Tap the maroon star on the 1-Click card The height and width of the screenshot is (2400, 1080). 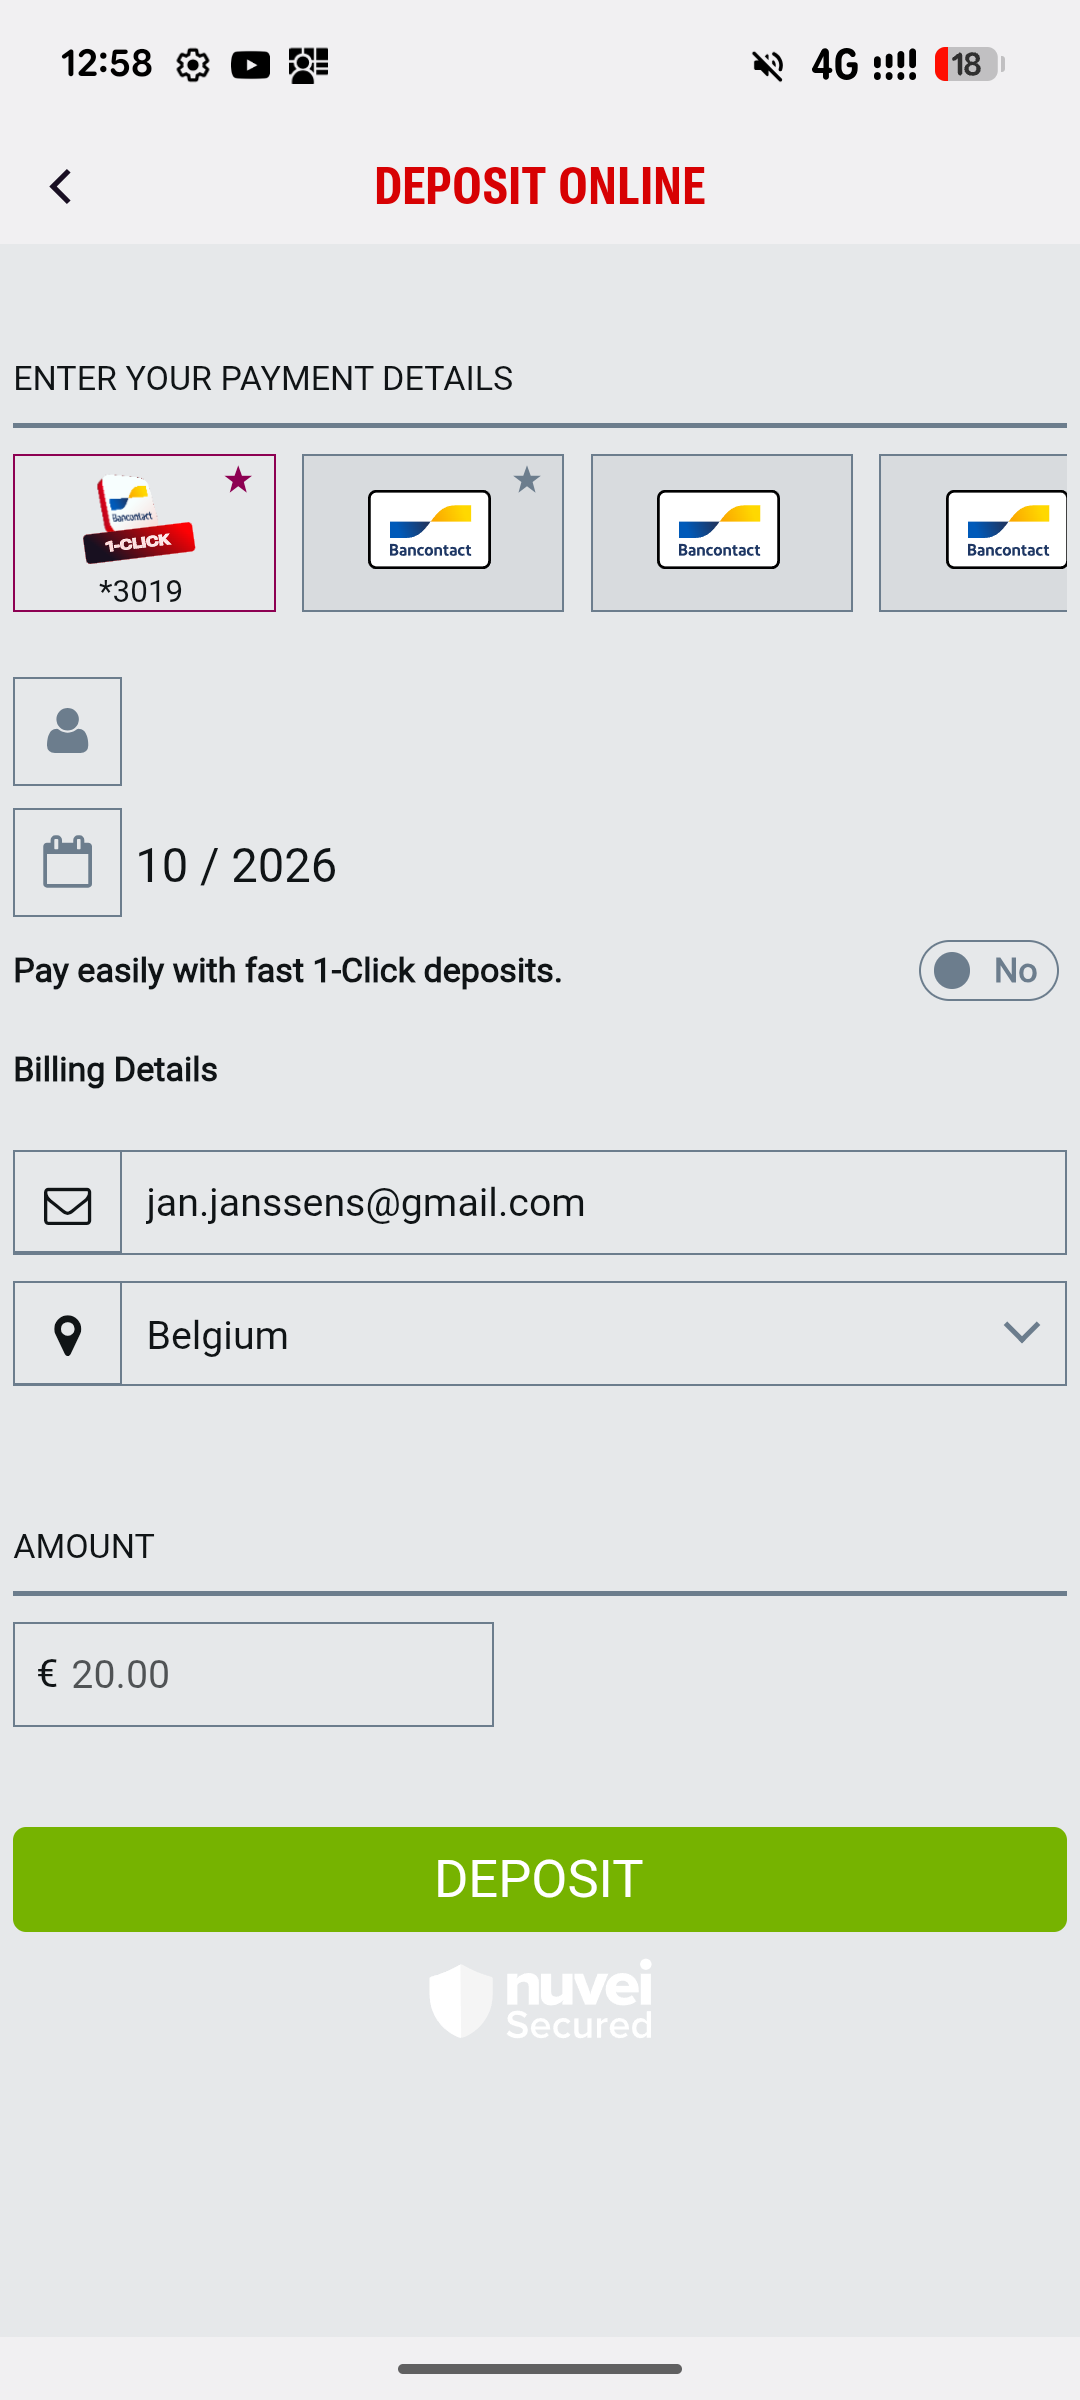[238, 480]
